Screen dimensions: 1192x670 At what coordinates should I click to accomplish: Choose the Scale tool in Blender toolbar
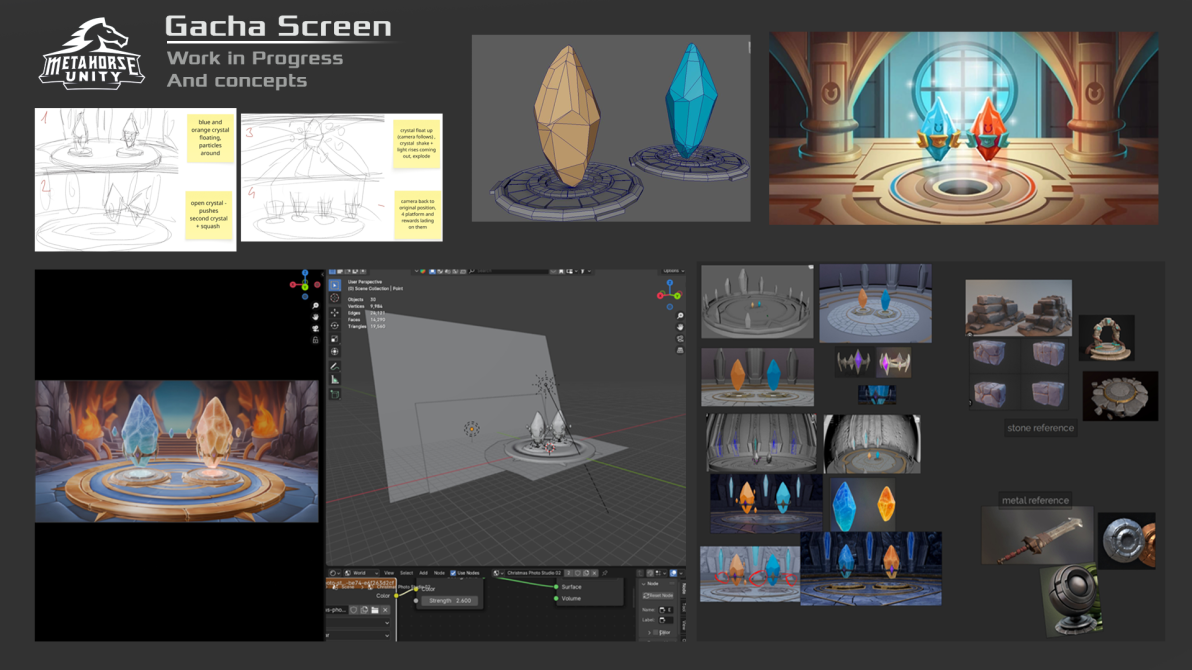click(335, 339)
